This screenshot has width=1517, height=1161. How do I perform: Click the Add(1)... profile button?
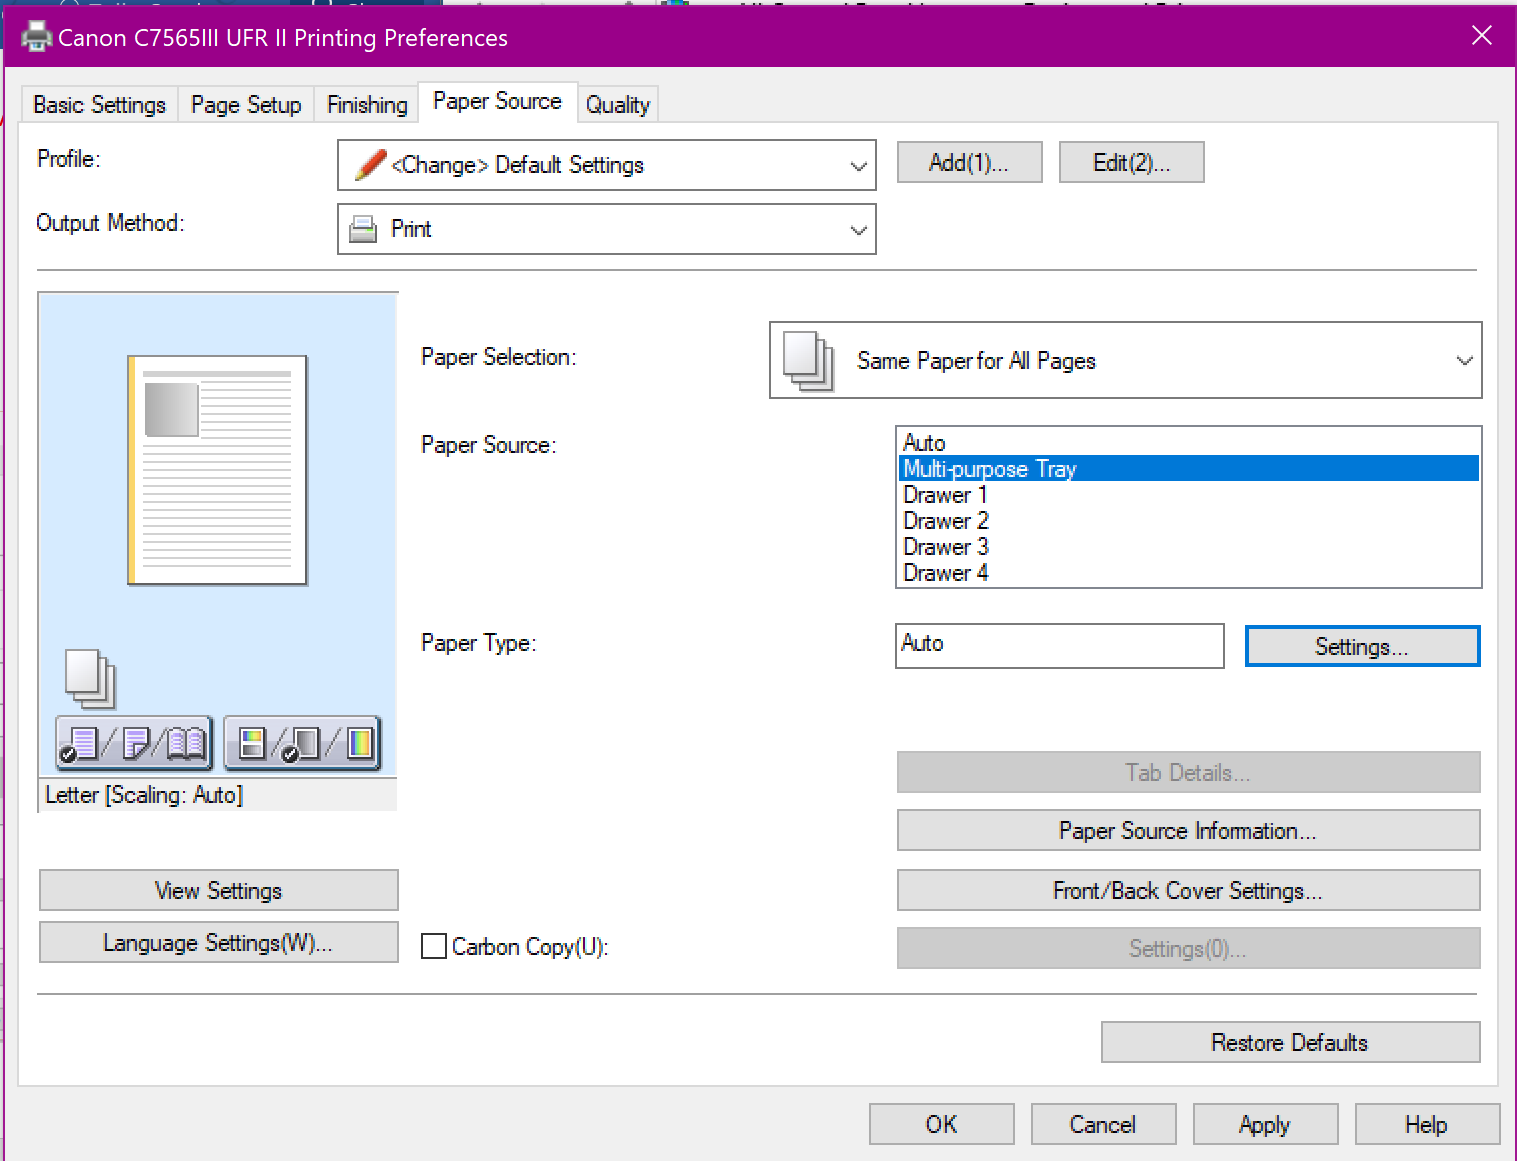(x=969, y=162)
